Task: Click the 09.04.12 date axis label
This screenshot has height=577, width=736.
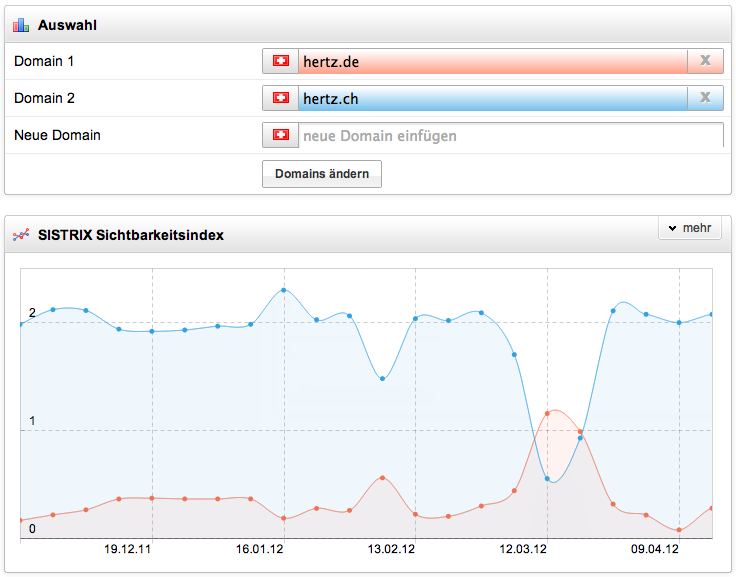Action: click(655, 549)
